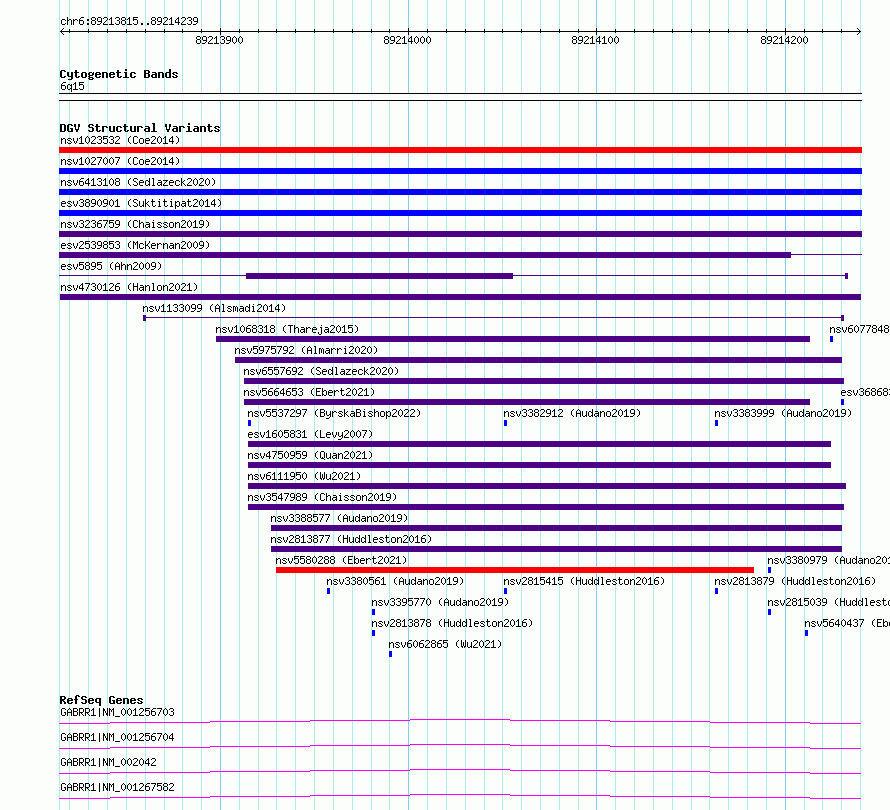Open nsv3547989 (Chaisson2019) variant
This screenshot has height=810, width=890.
point(322,497)
